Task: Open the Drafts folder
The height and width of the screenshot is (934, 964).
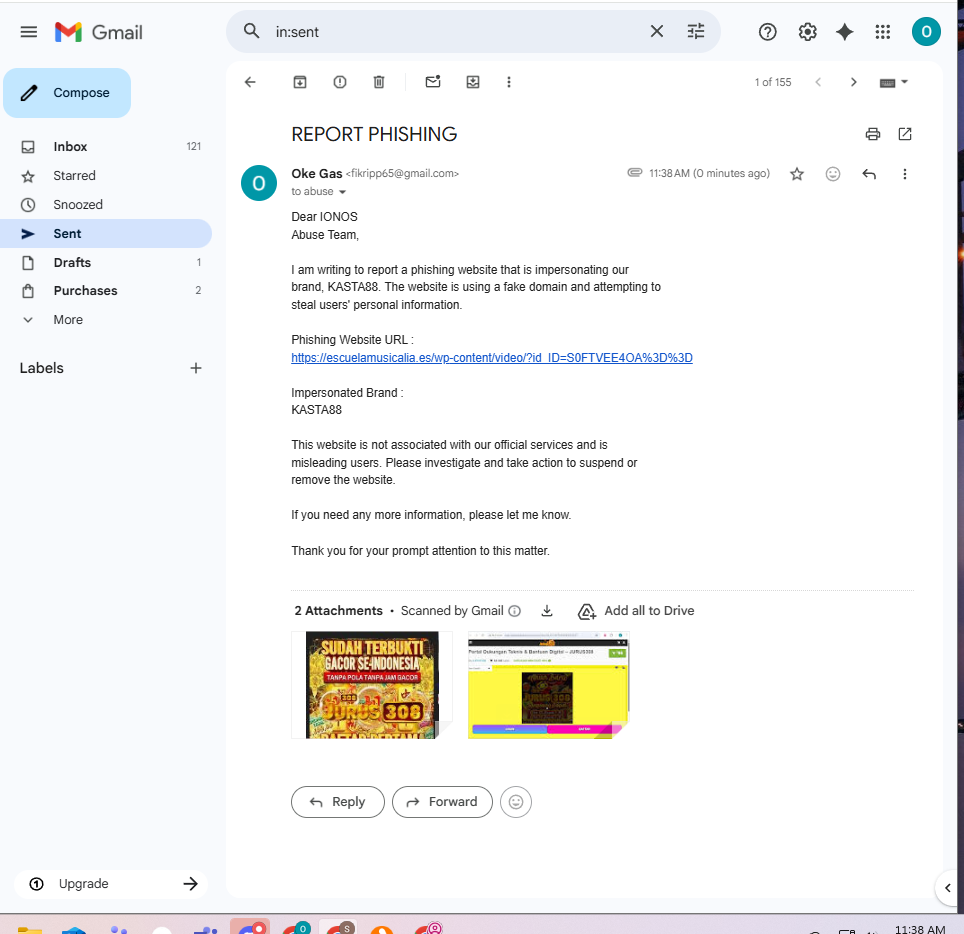Action: [106, 263]
